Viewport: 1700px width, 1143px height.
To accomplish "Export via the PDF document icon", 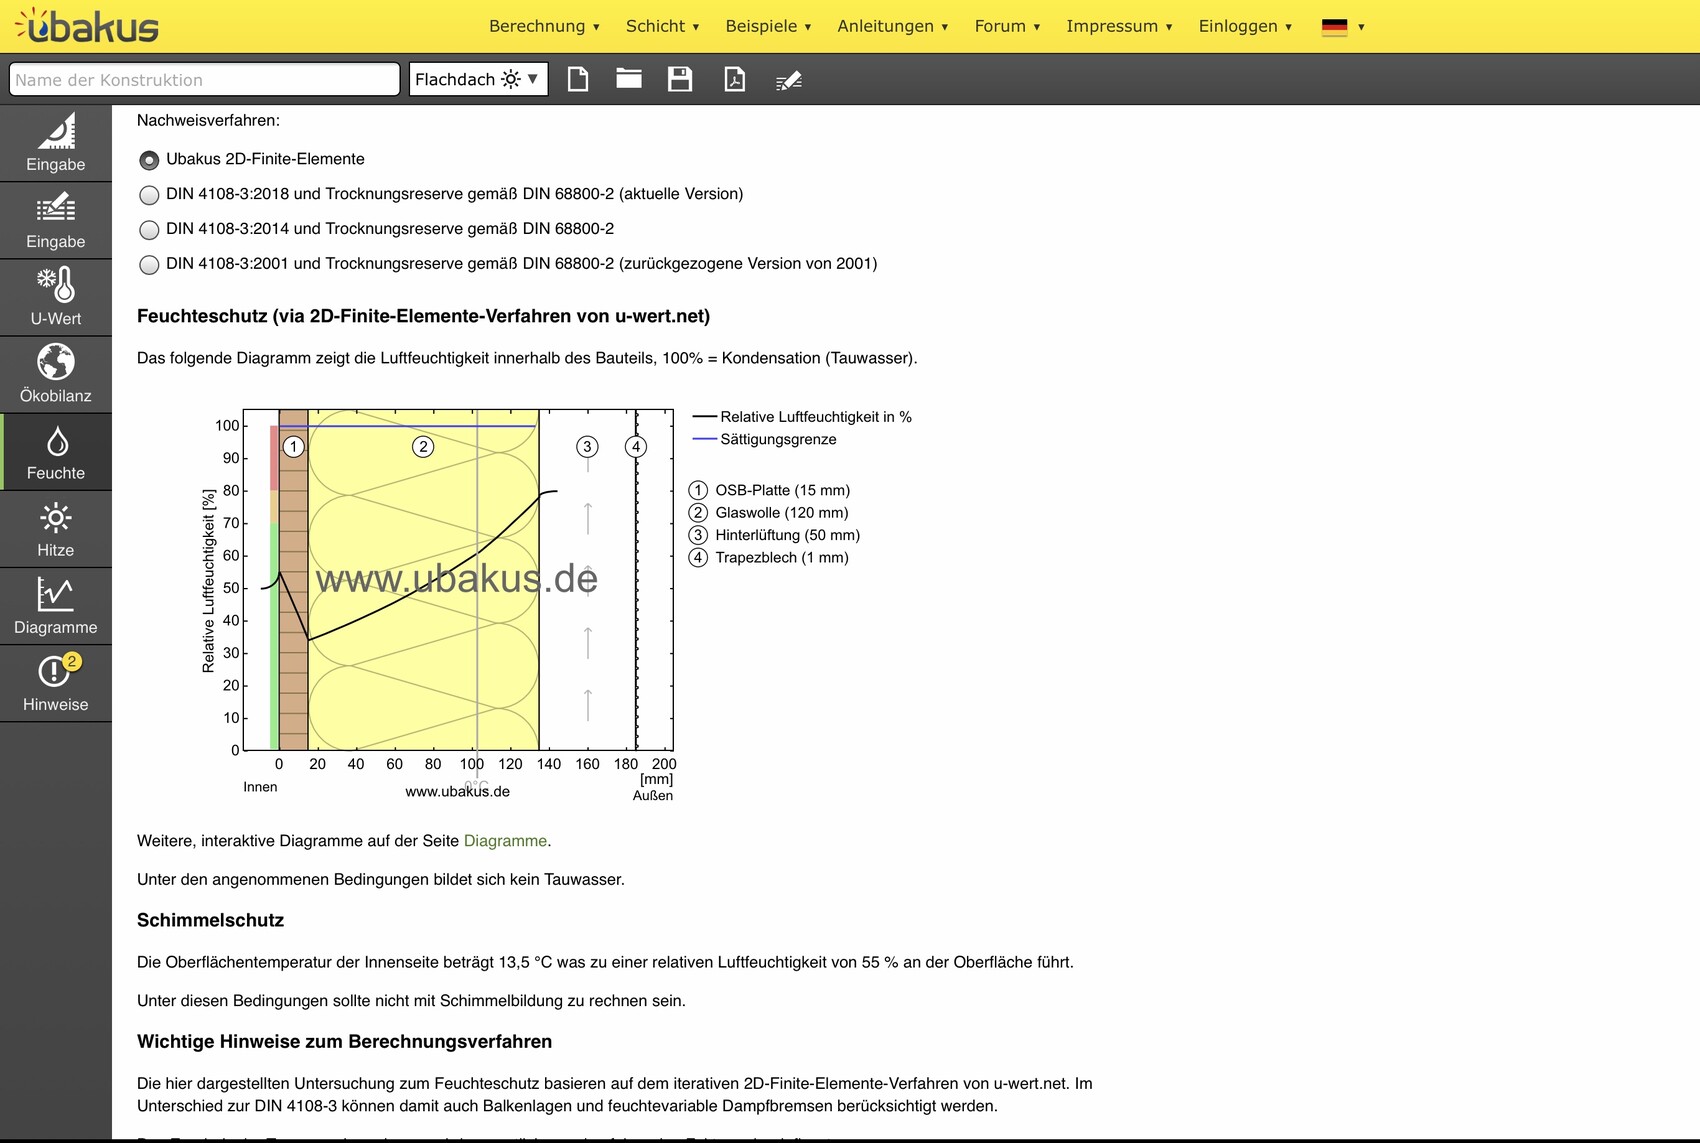I will (734, 79).
